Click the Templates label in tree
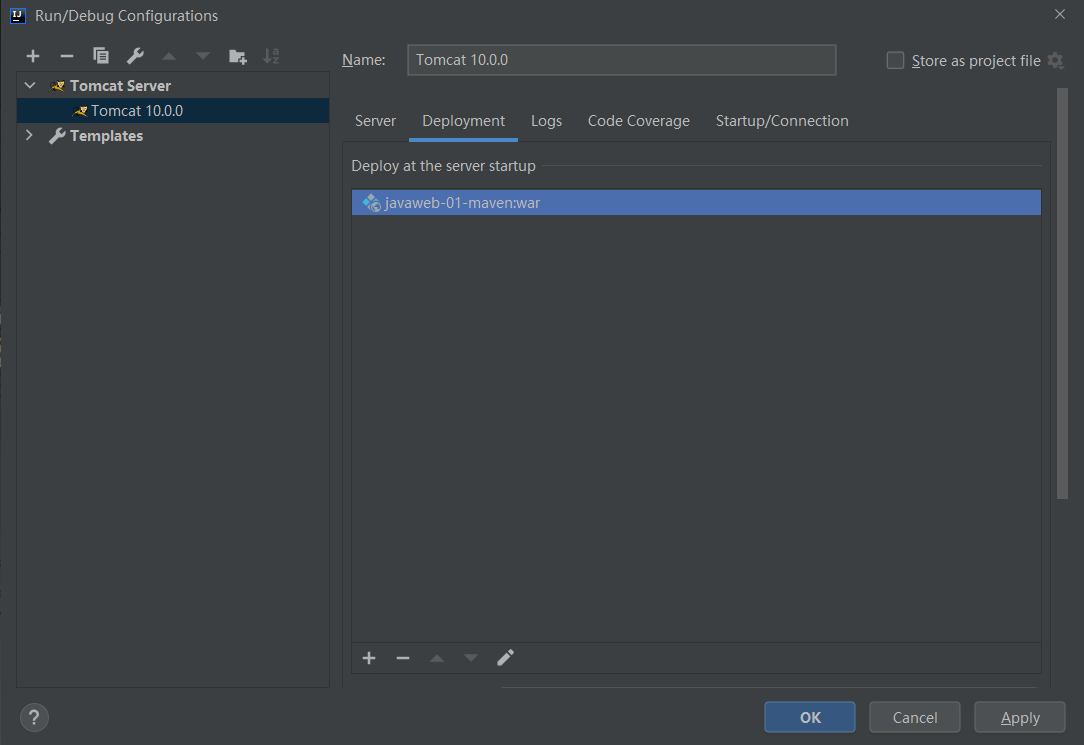 (x=106, y=136)
